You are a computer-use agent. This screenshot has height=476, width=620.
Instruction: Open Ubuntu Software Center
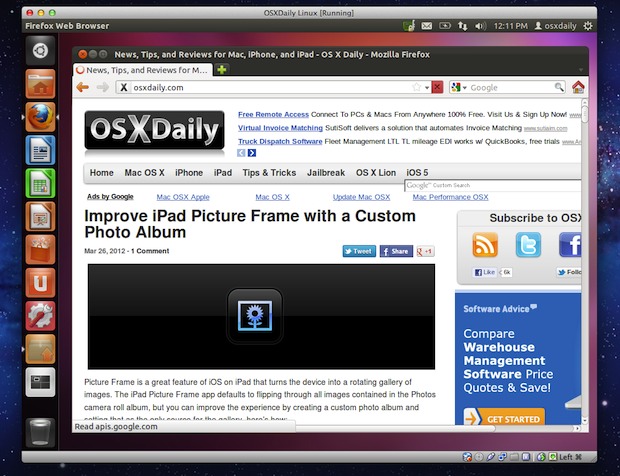tap(40, 250)
